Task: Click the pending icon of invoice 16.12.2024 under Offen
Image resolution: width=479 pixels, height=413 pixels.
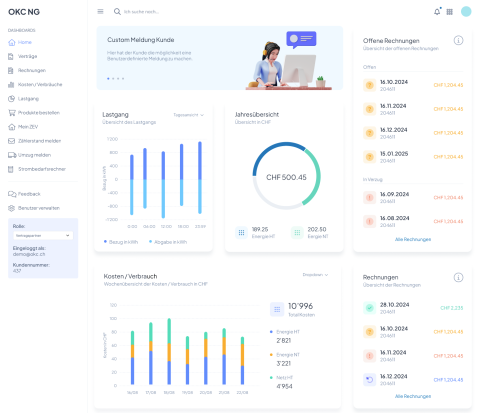Action: (x=369, y=133)
